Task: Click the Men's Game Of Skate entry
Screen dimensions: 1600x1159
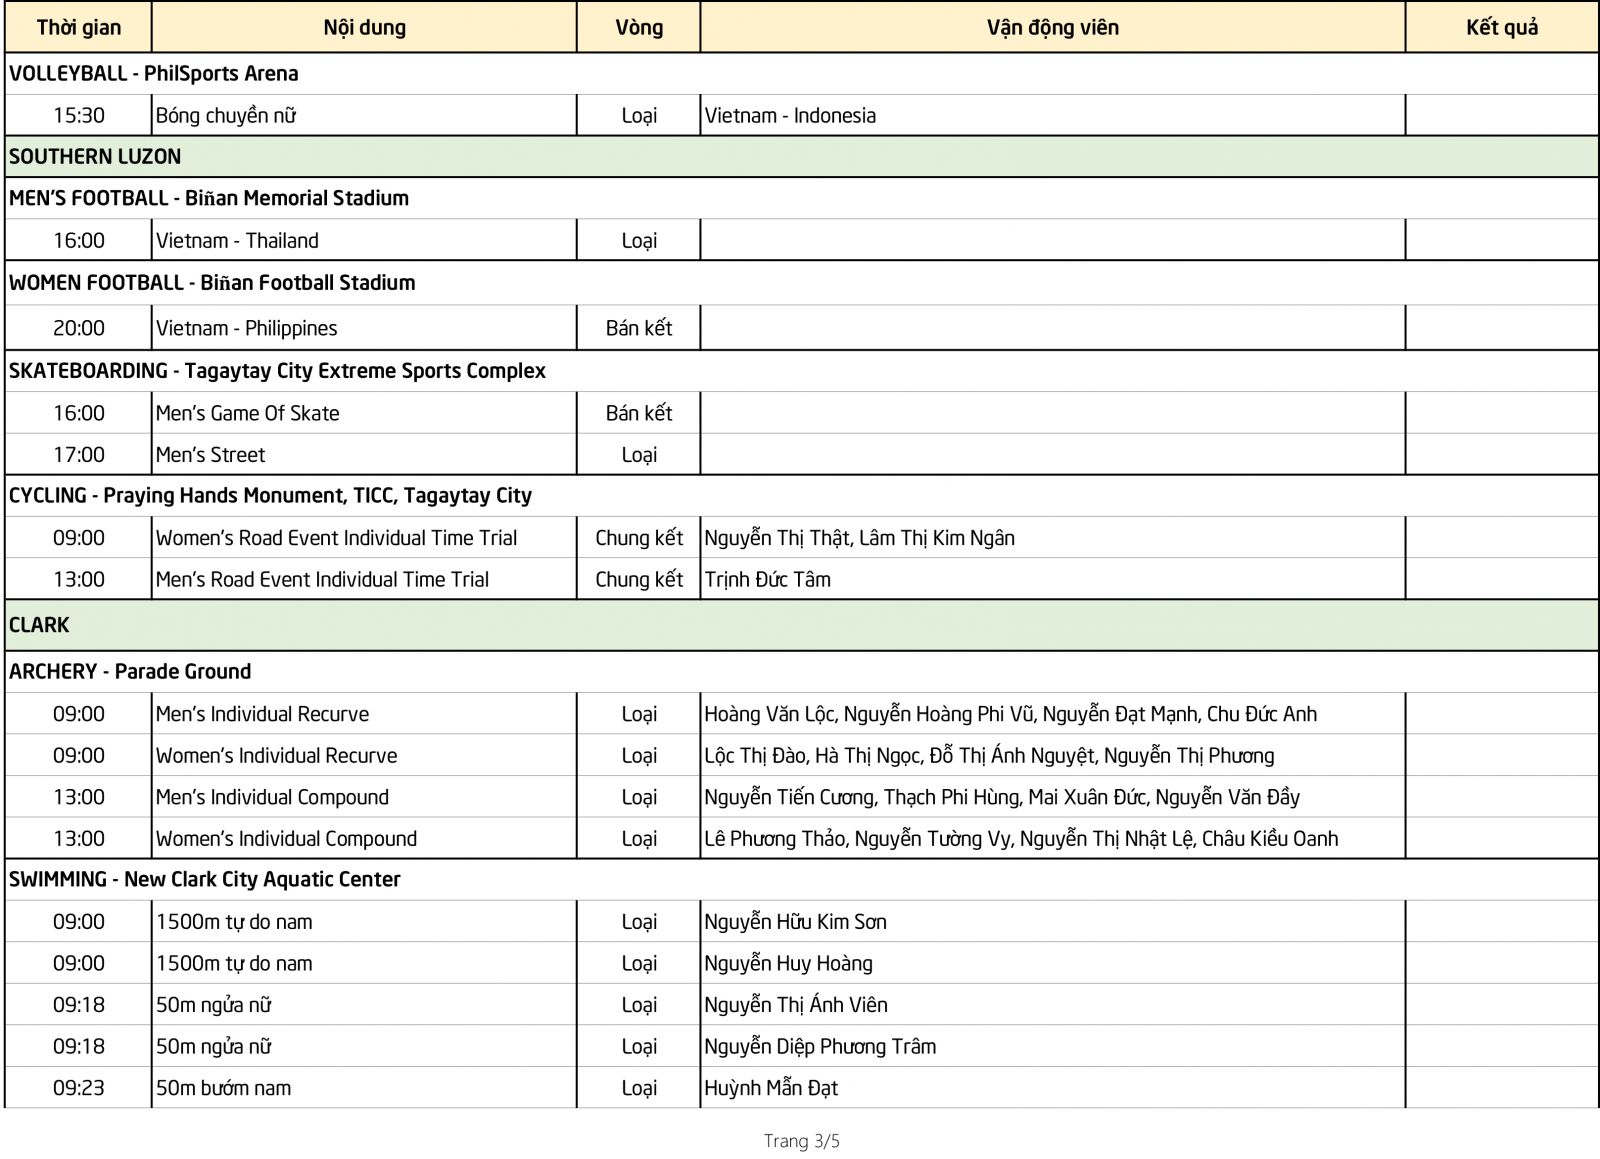Action: click(247, 413)
